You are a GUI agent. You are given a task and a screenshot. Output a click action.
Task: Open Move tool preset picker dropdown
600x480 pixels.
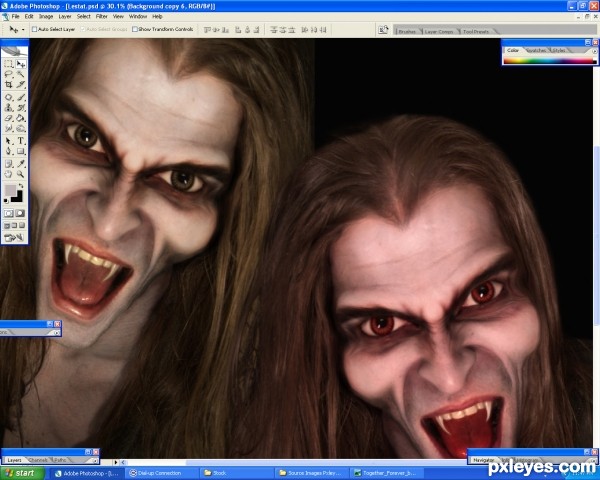click(x=23, y=29)
